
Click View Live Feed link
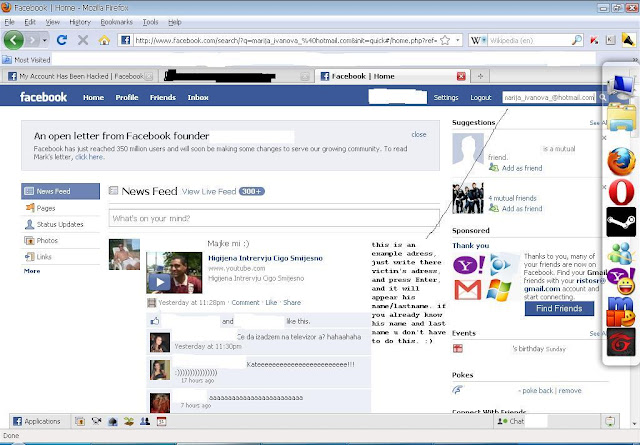tap(209, 191)
